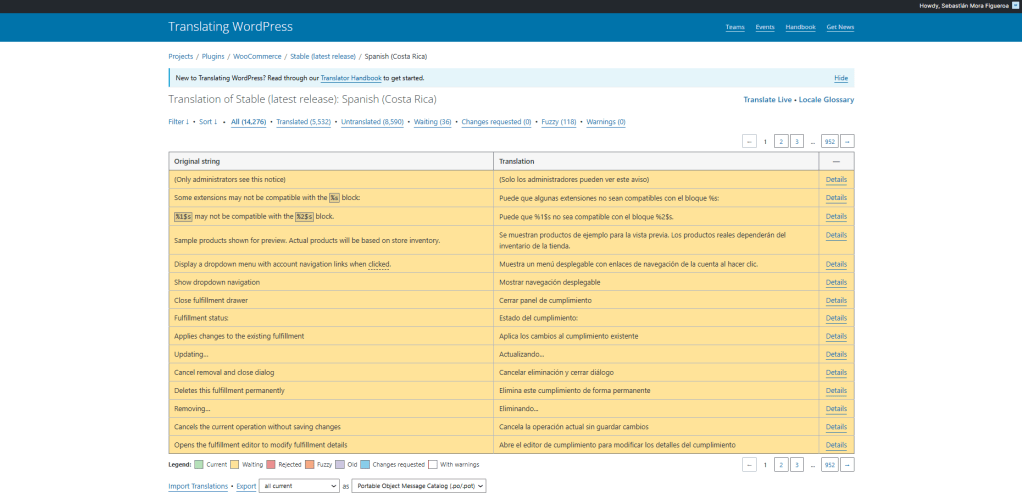
Task: Select the 'Removing…' original string row
Action: [330, 409]
